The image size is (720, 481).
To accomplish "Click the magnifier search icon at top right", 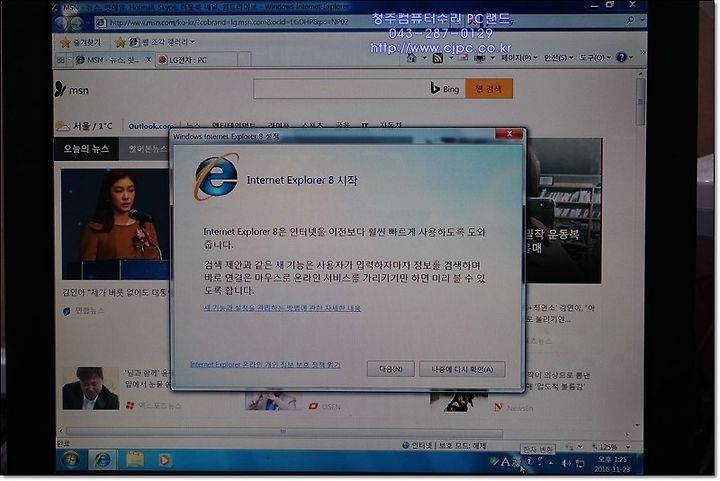I will [x=630, y=20].
